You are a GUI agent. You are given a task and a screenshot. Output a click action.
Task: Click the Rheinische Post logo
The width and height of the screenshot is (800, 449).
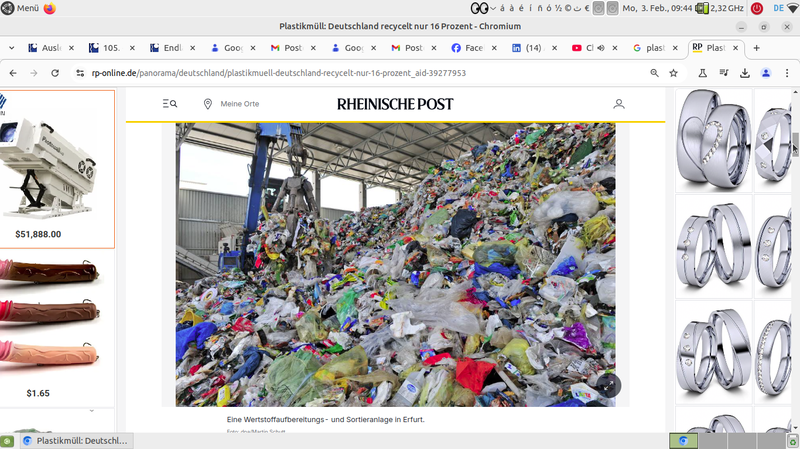395,104
